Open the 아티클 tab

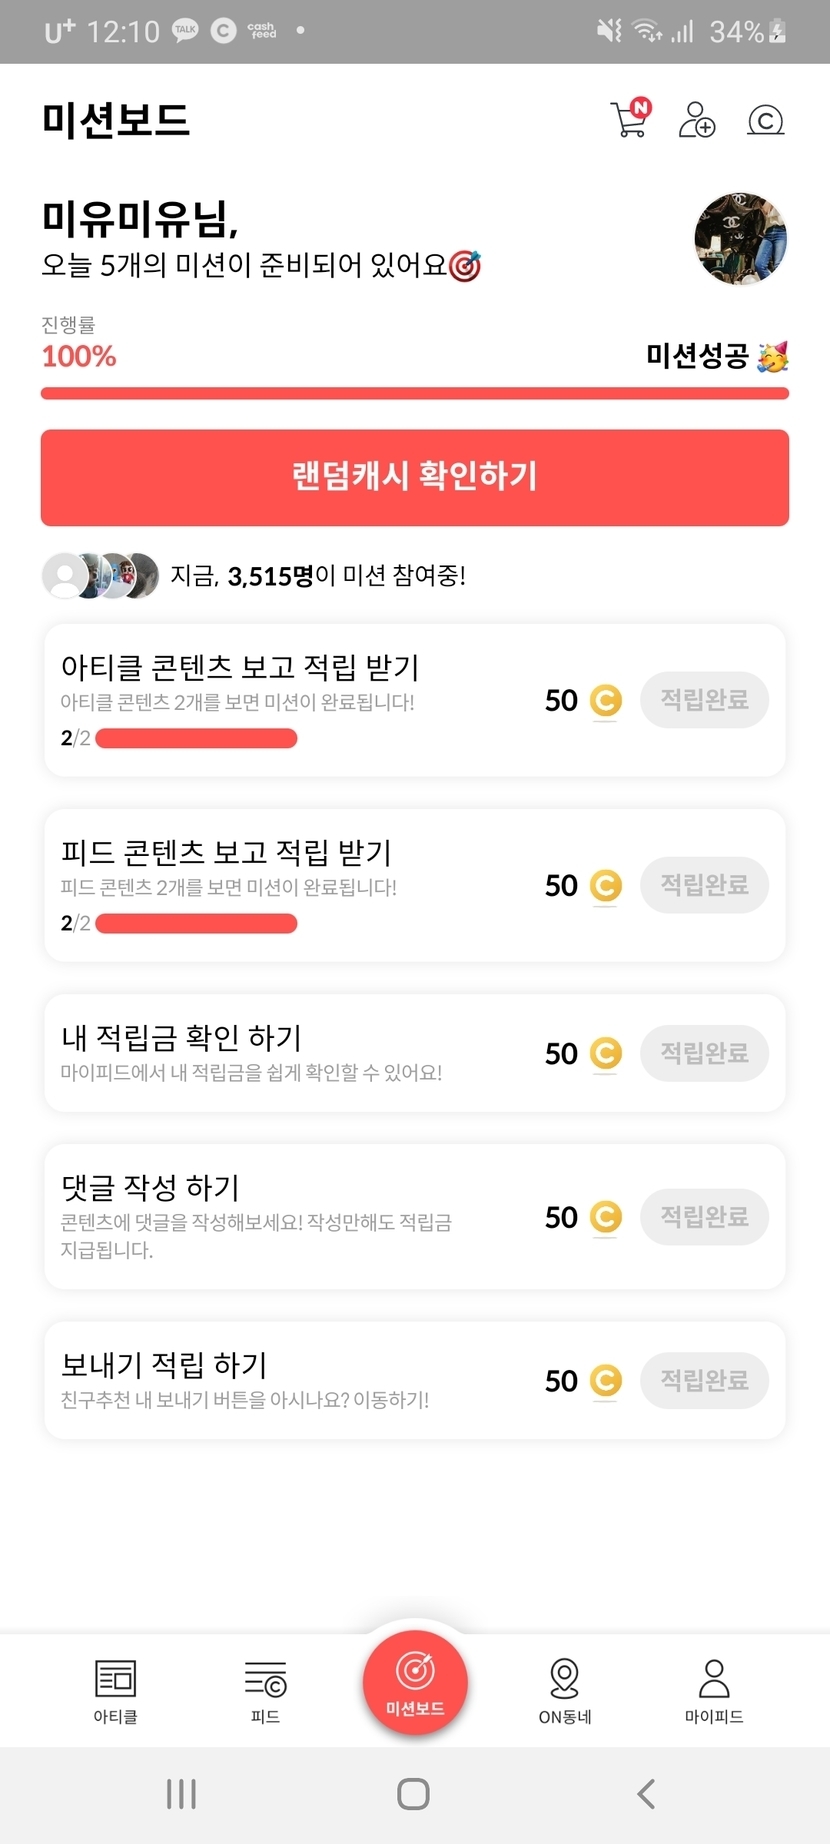115,1690
